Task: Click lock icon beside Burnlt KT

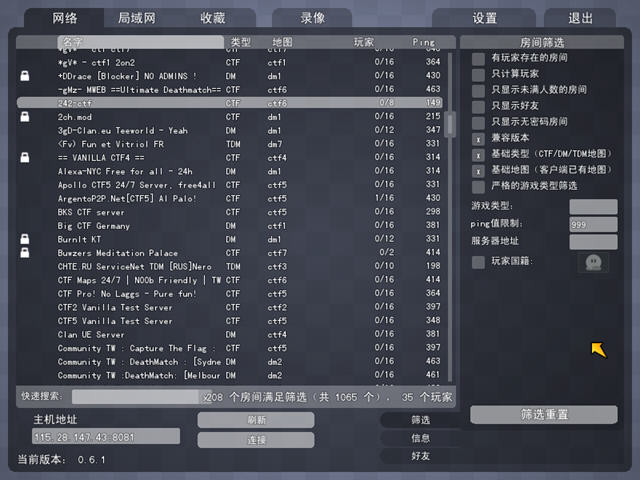Action: [x=25, y=239]
